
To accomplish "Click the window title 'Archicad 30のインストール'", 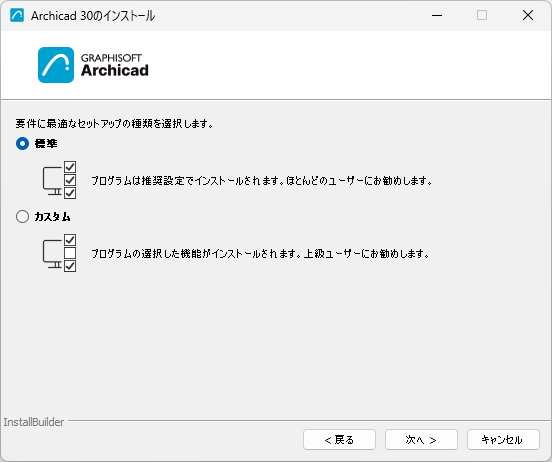I will [x=93, y=16].
